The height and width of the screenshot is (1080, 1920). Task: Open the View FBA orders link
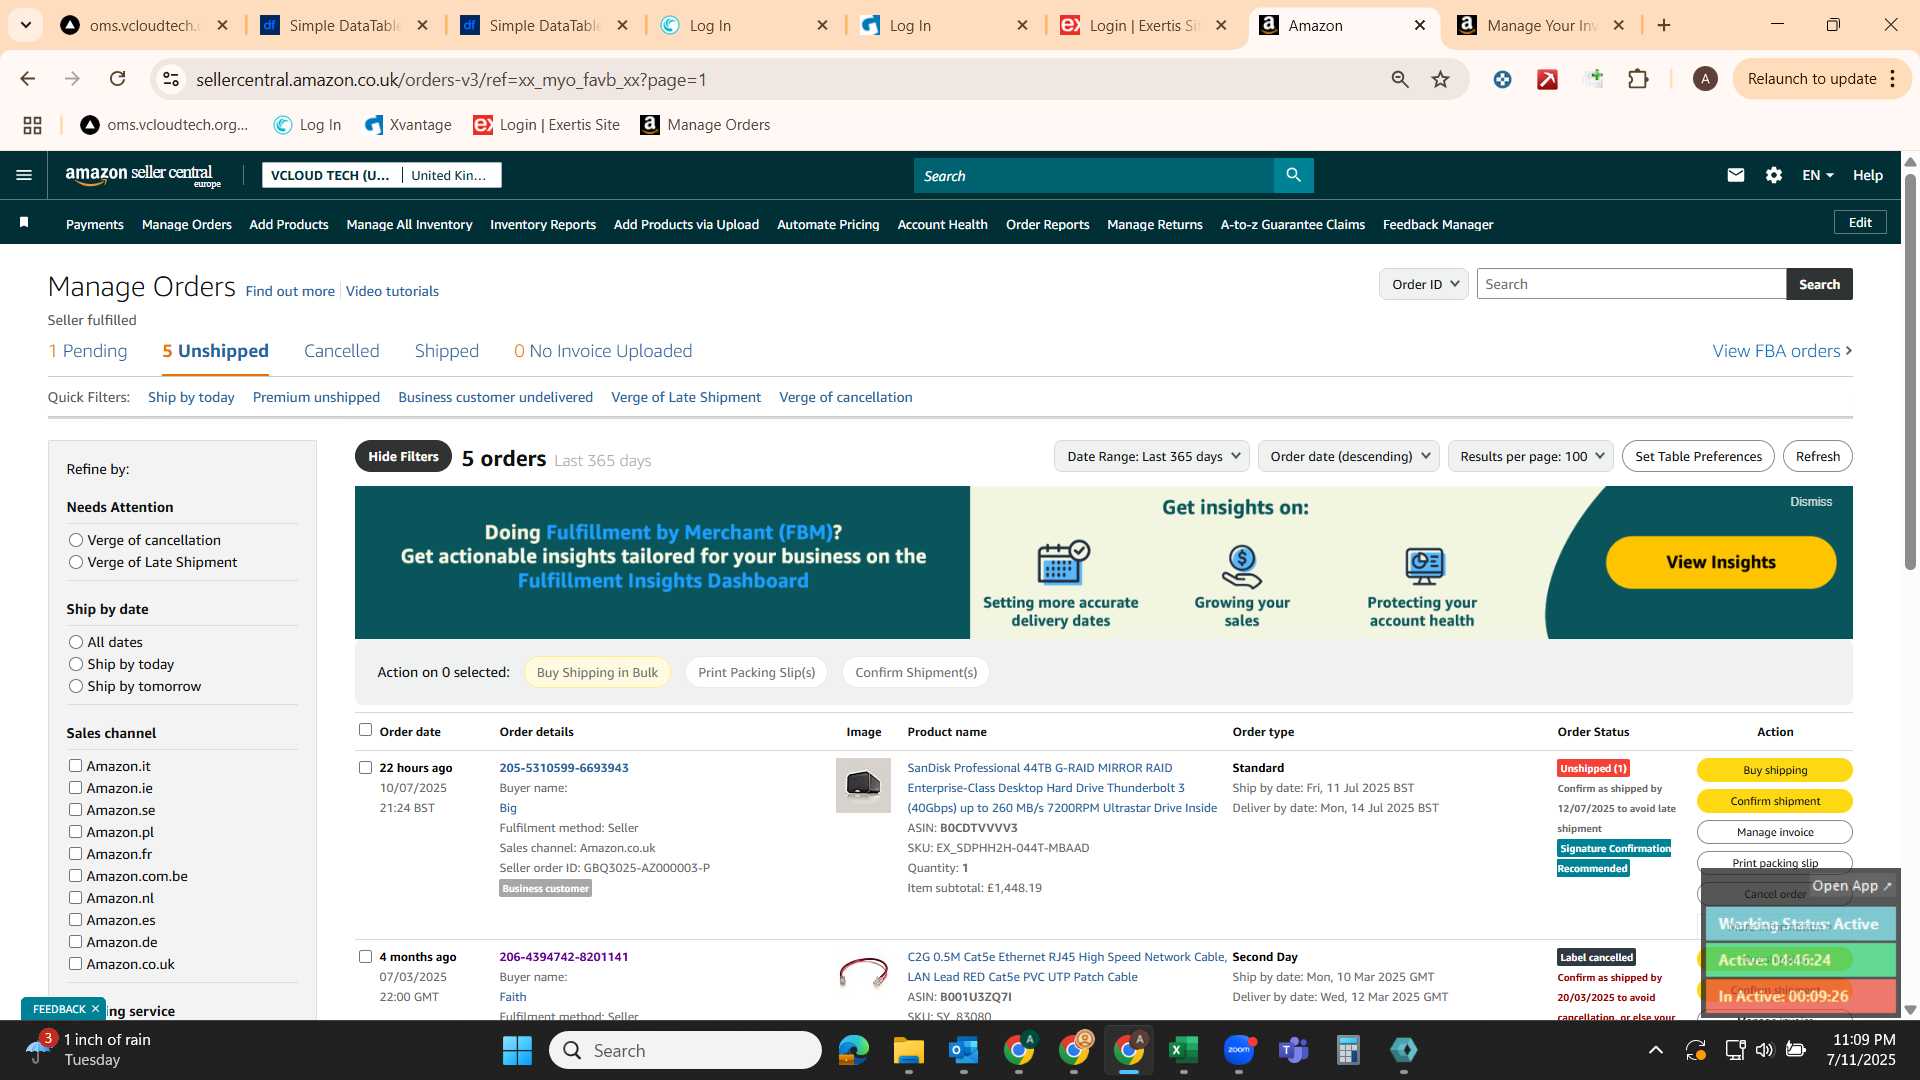pos(1782,351)
